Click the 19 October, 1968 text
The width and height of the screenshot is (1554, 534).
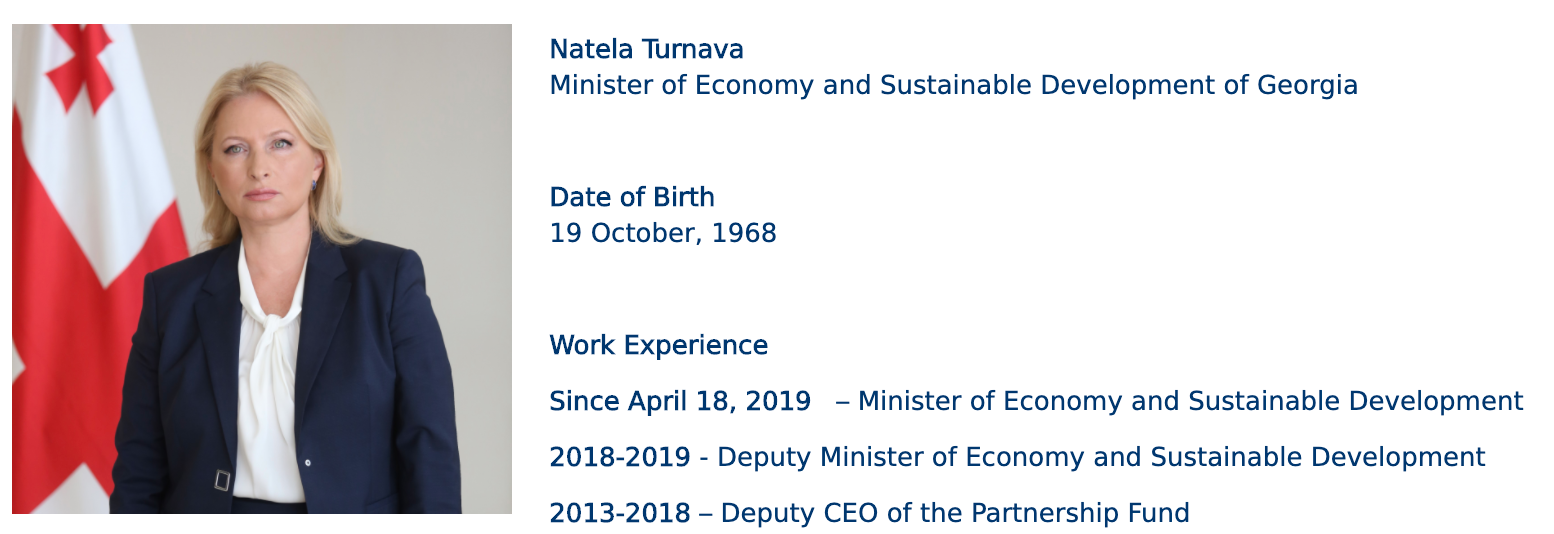pos(663,234)
